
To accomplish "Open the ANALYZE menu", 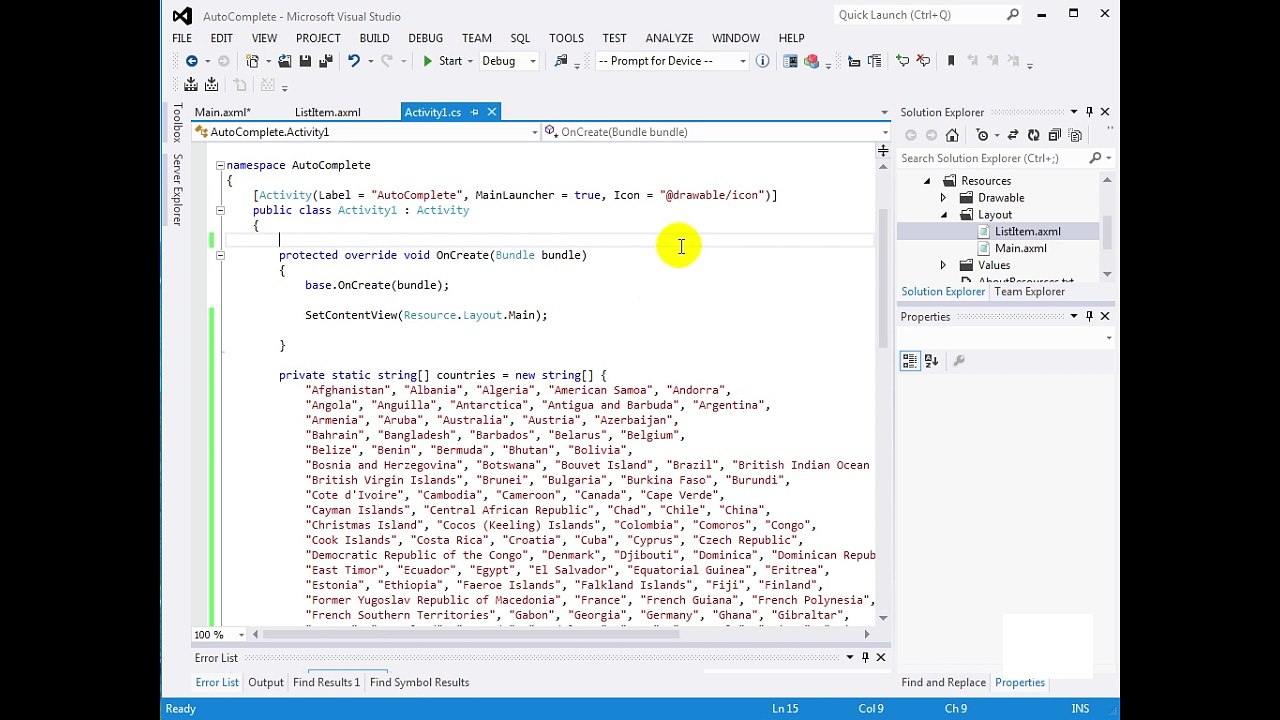I will click(x=669, y=38).
